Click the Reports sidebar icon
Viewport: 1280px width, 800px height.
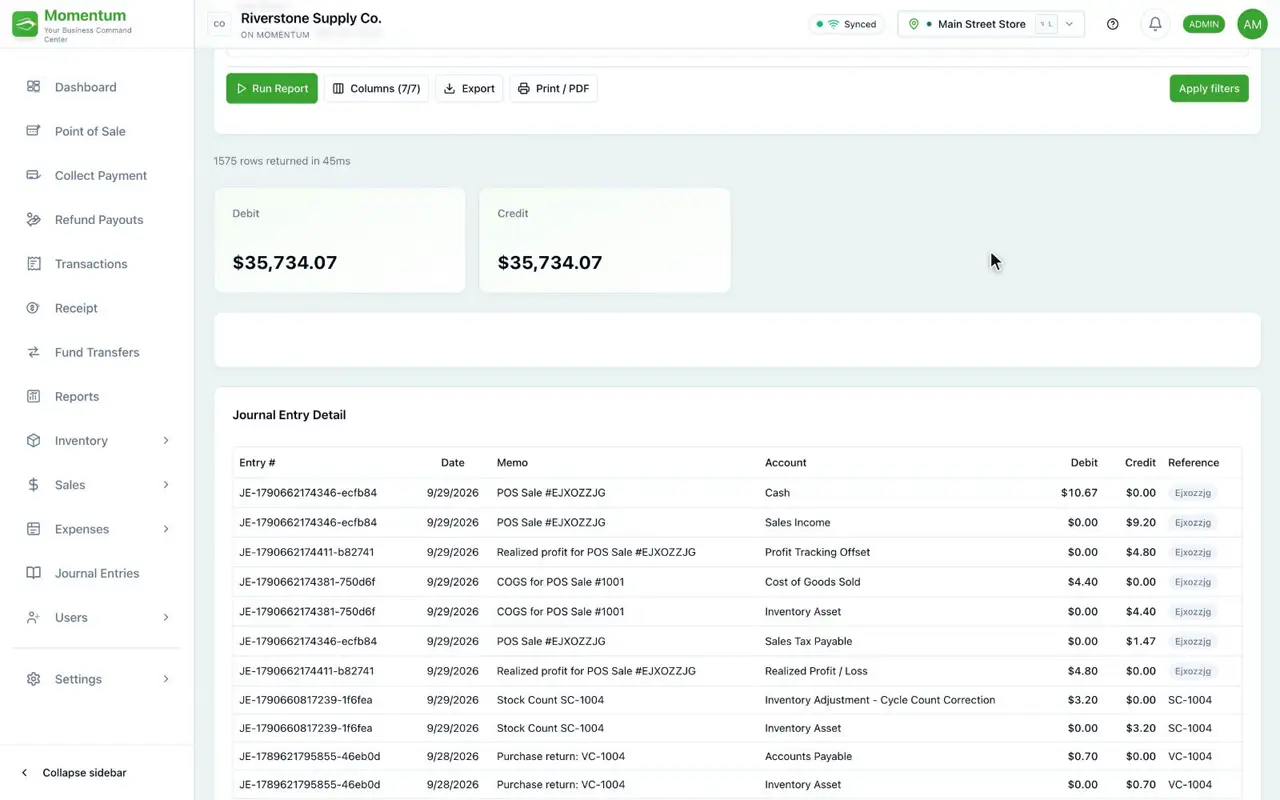pos(33,396)
